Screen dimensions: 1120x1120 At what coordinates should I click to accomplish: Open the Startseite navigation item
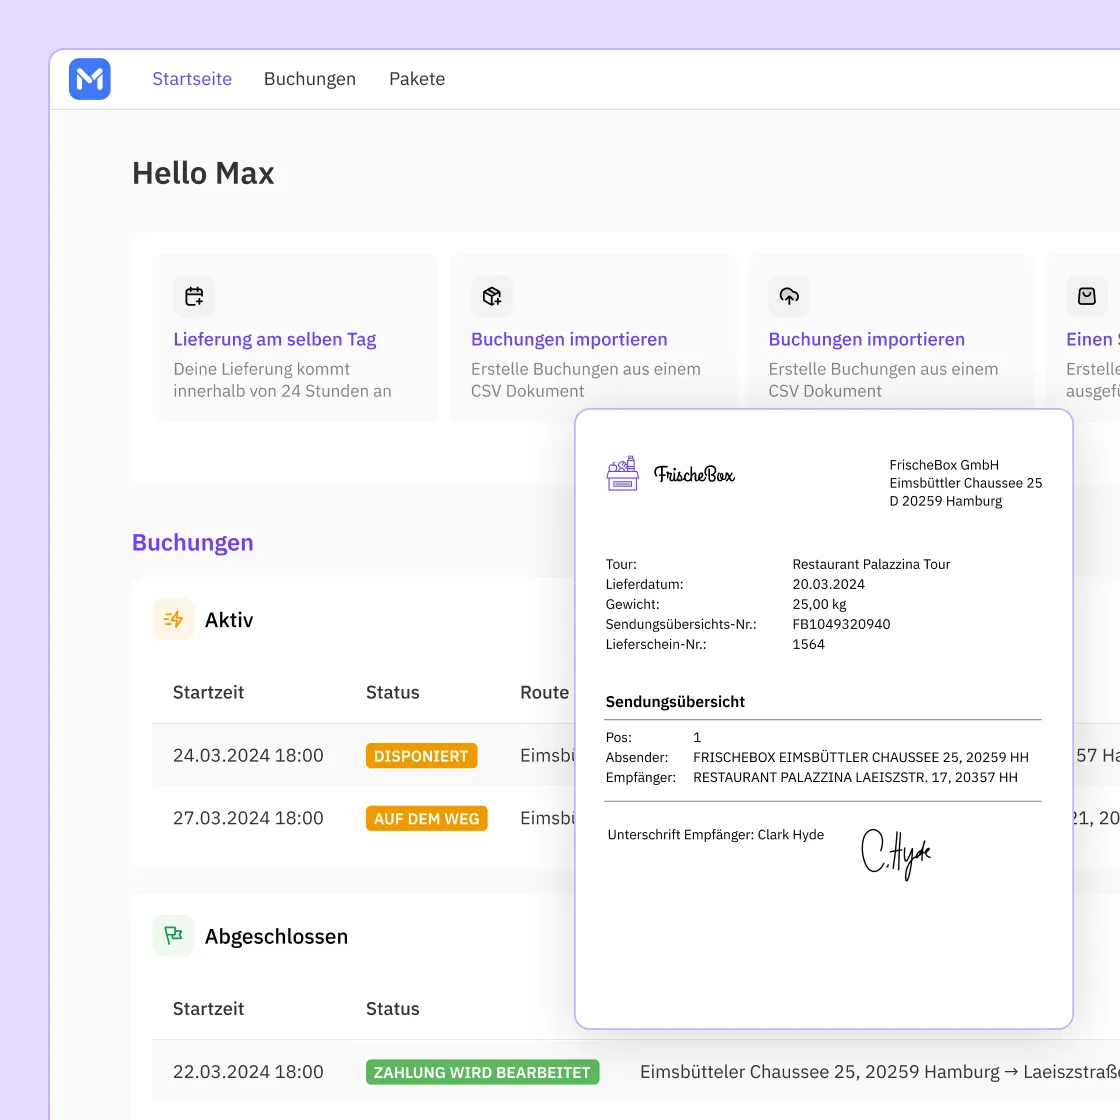[x=192, y=79]
